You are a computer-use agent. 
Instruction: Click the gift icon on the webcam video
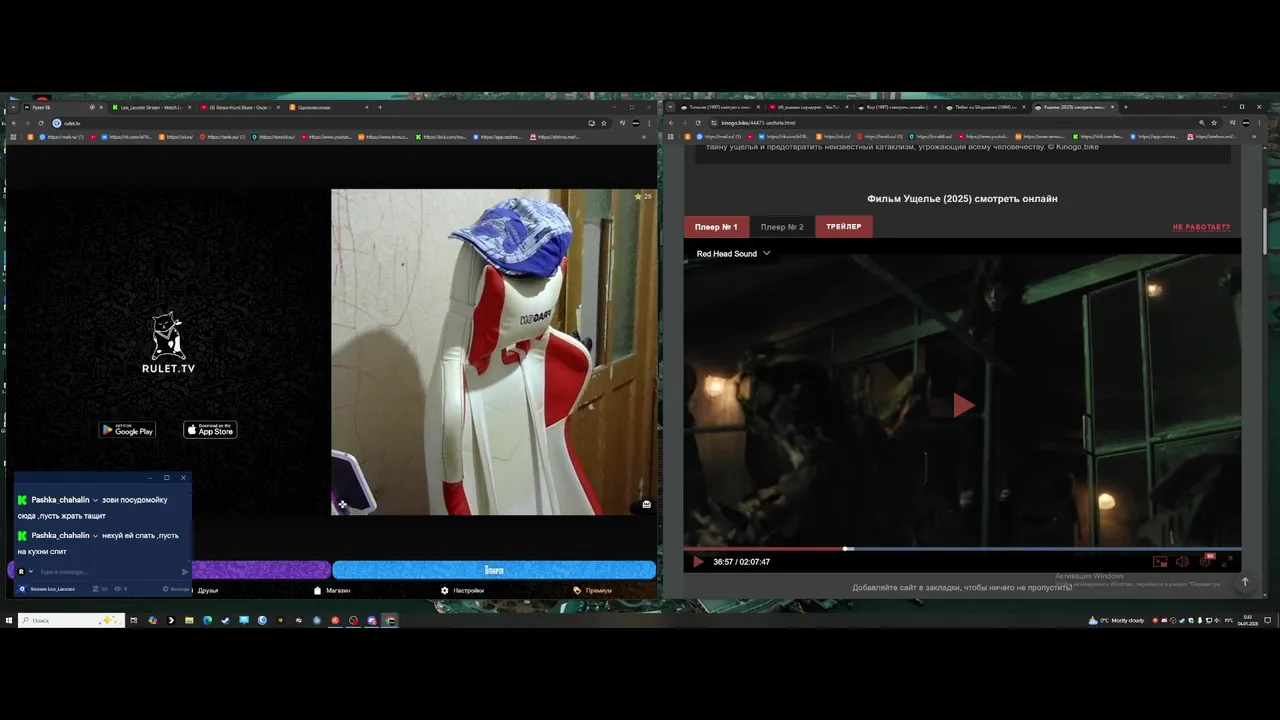point(647,504)
